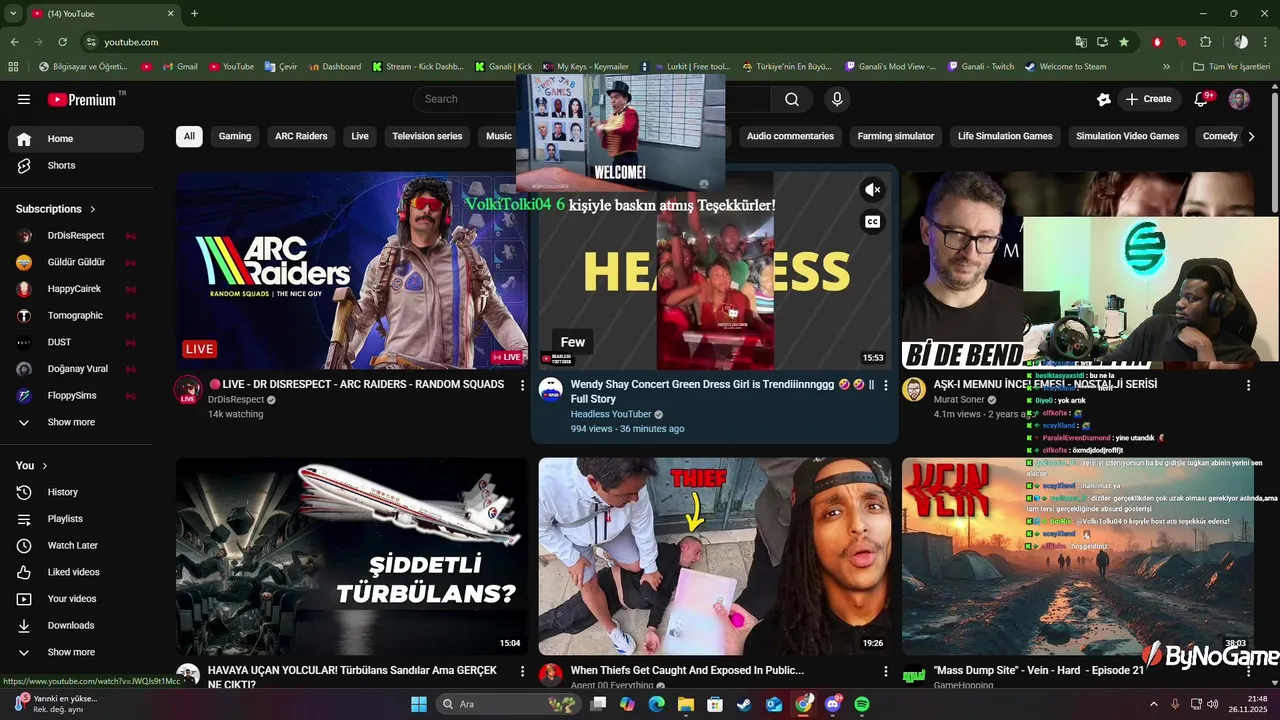
Task: Select the All filter chip
Action: click(x=189, y=136)
